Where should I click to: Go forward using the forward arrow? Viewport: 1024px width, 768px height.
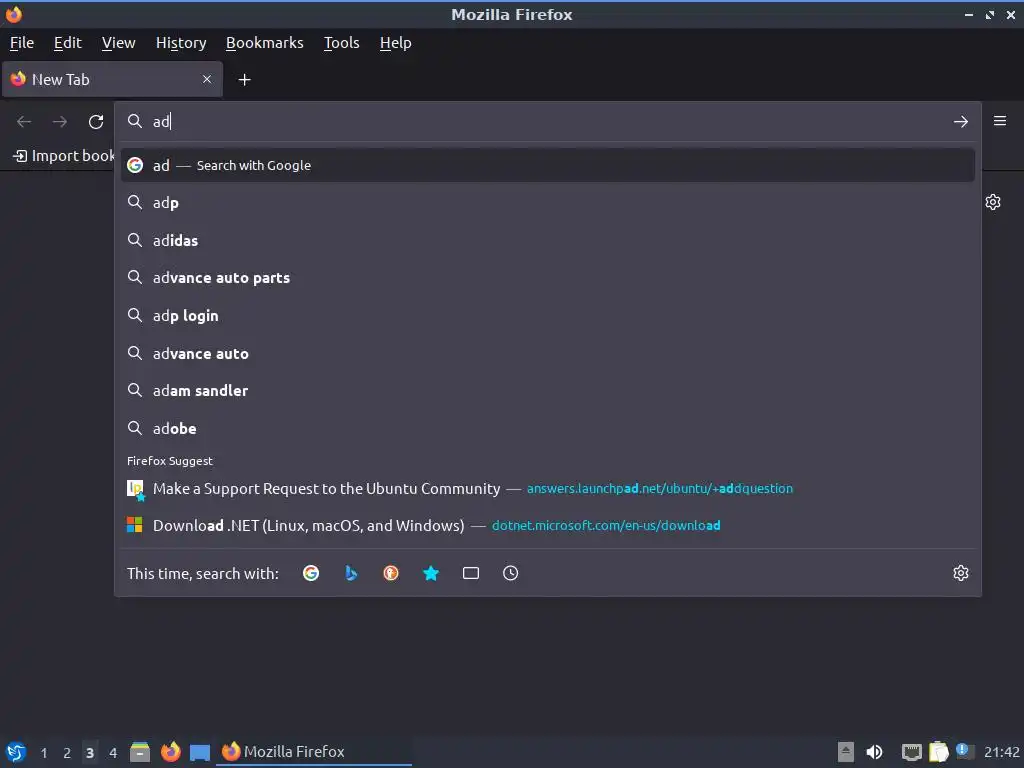coord(60,121)
